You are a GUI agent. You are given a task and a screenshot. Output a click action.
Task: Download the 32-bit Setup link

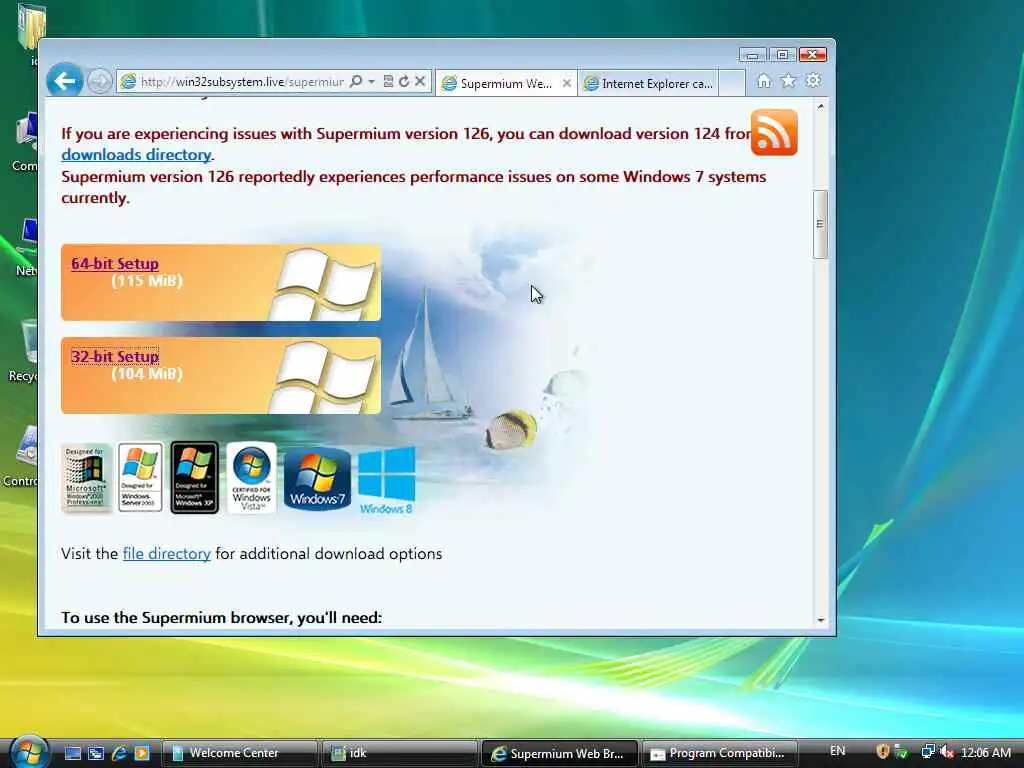coord(115,357)
